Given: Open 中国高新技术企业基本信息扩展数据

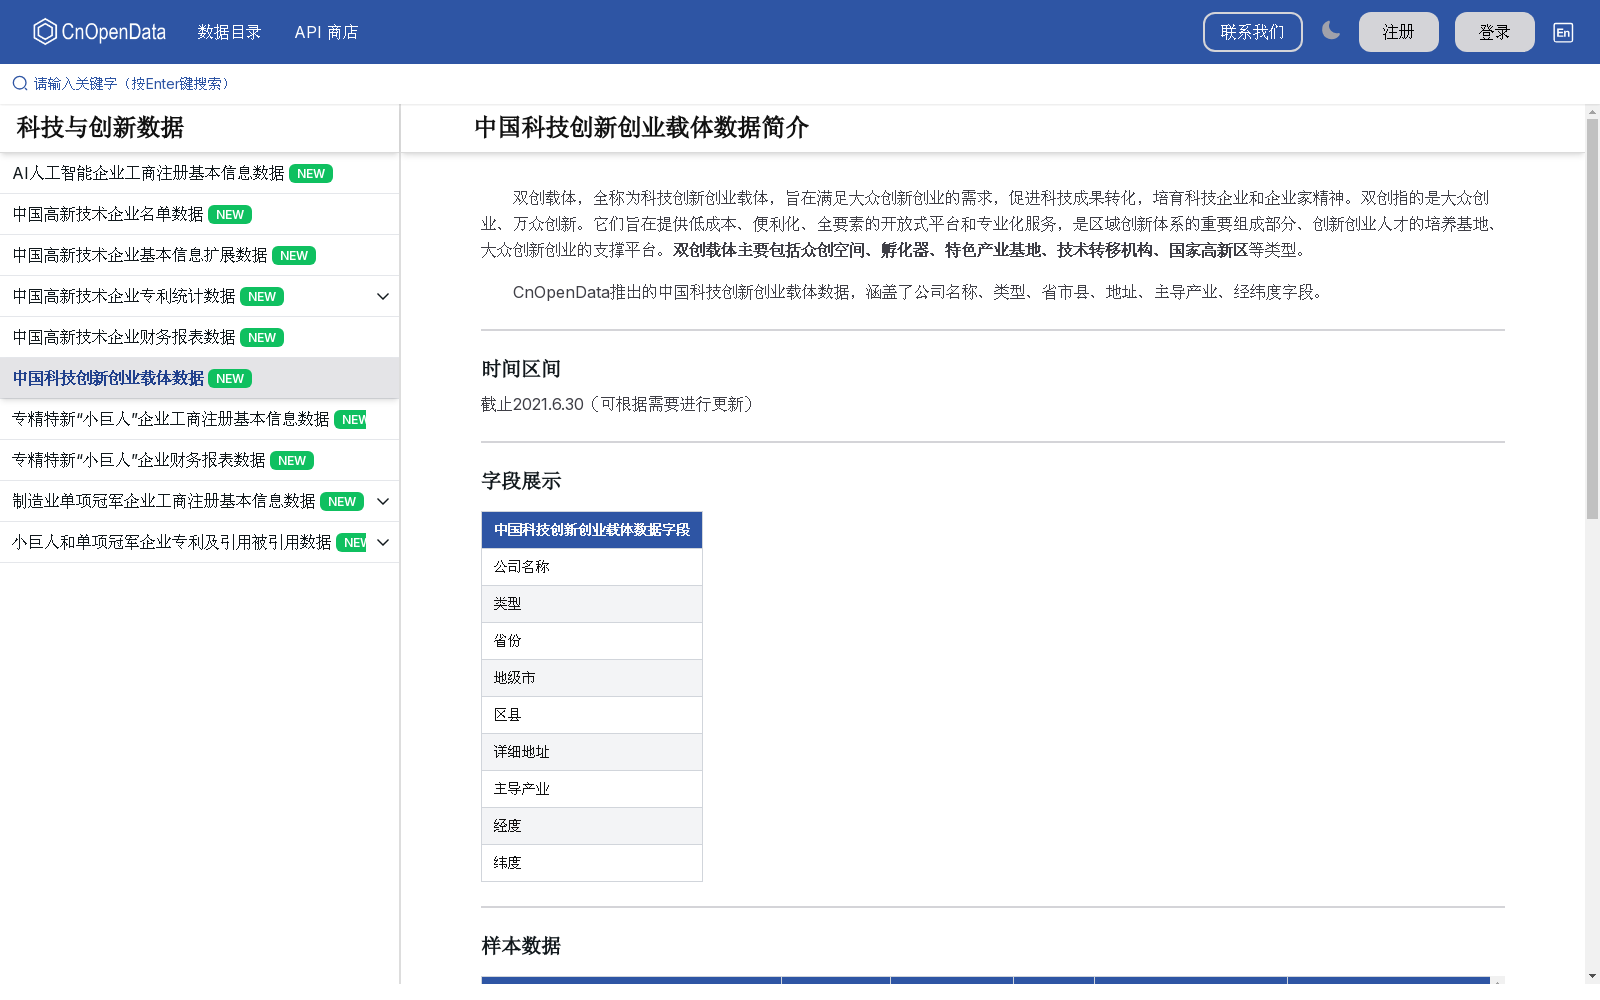Looking at the screenshot, I should (x=140, y=255).
